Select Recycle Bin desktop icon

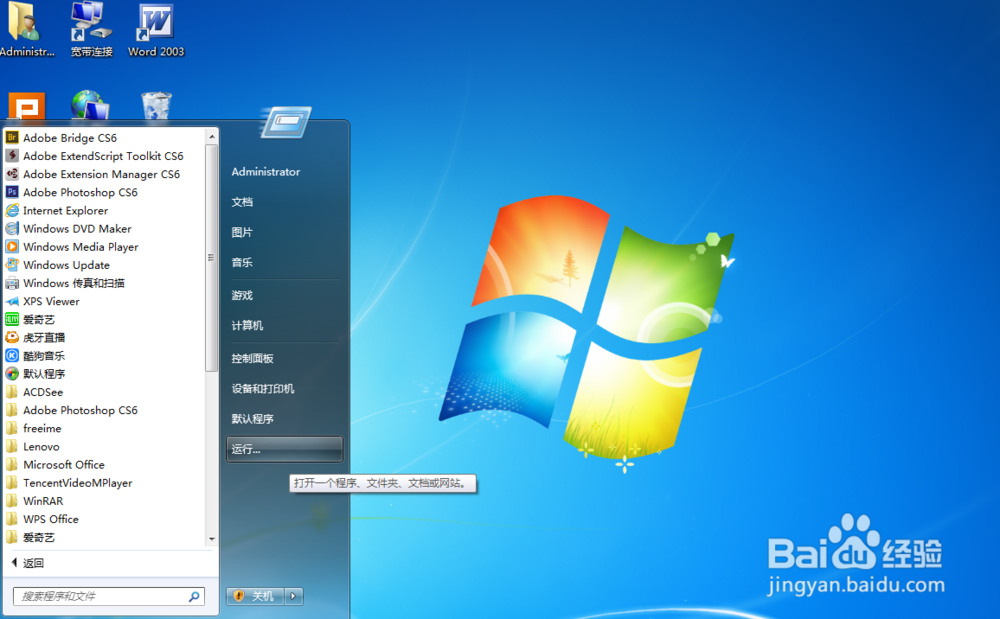156,105
